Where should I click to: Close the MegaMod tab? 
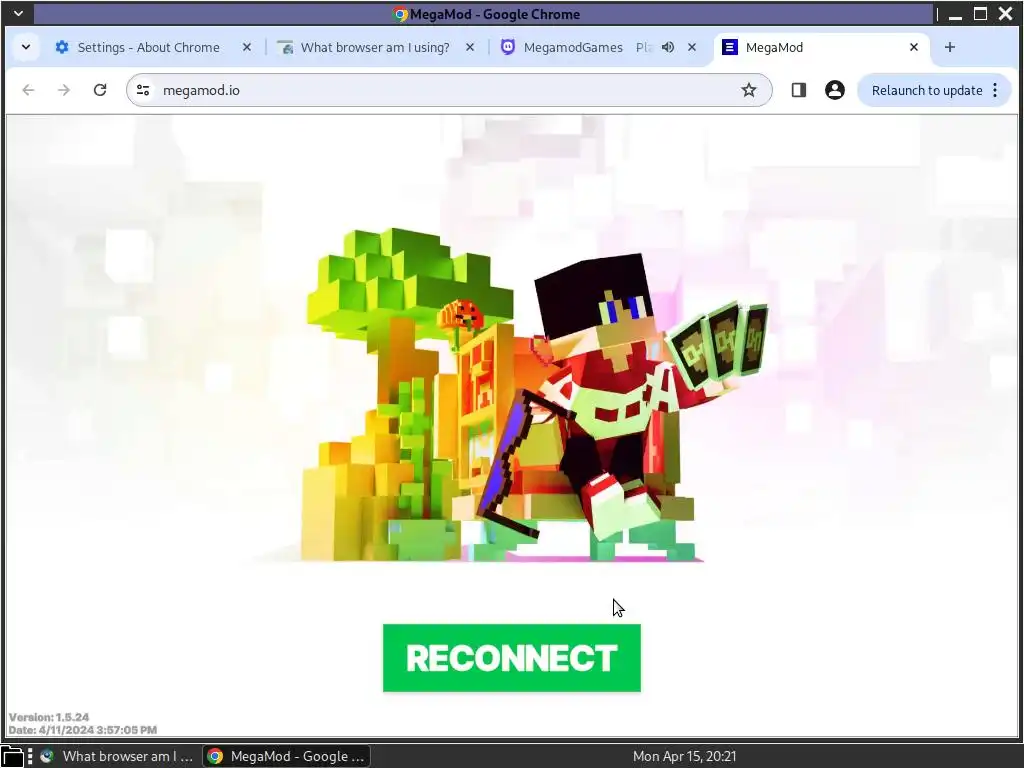pos(914,47)
